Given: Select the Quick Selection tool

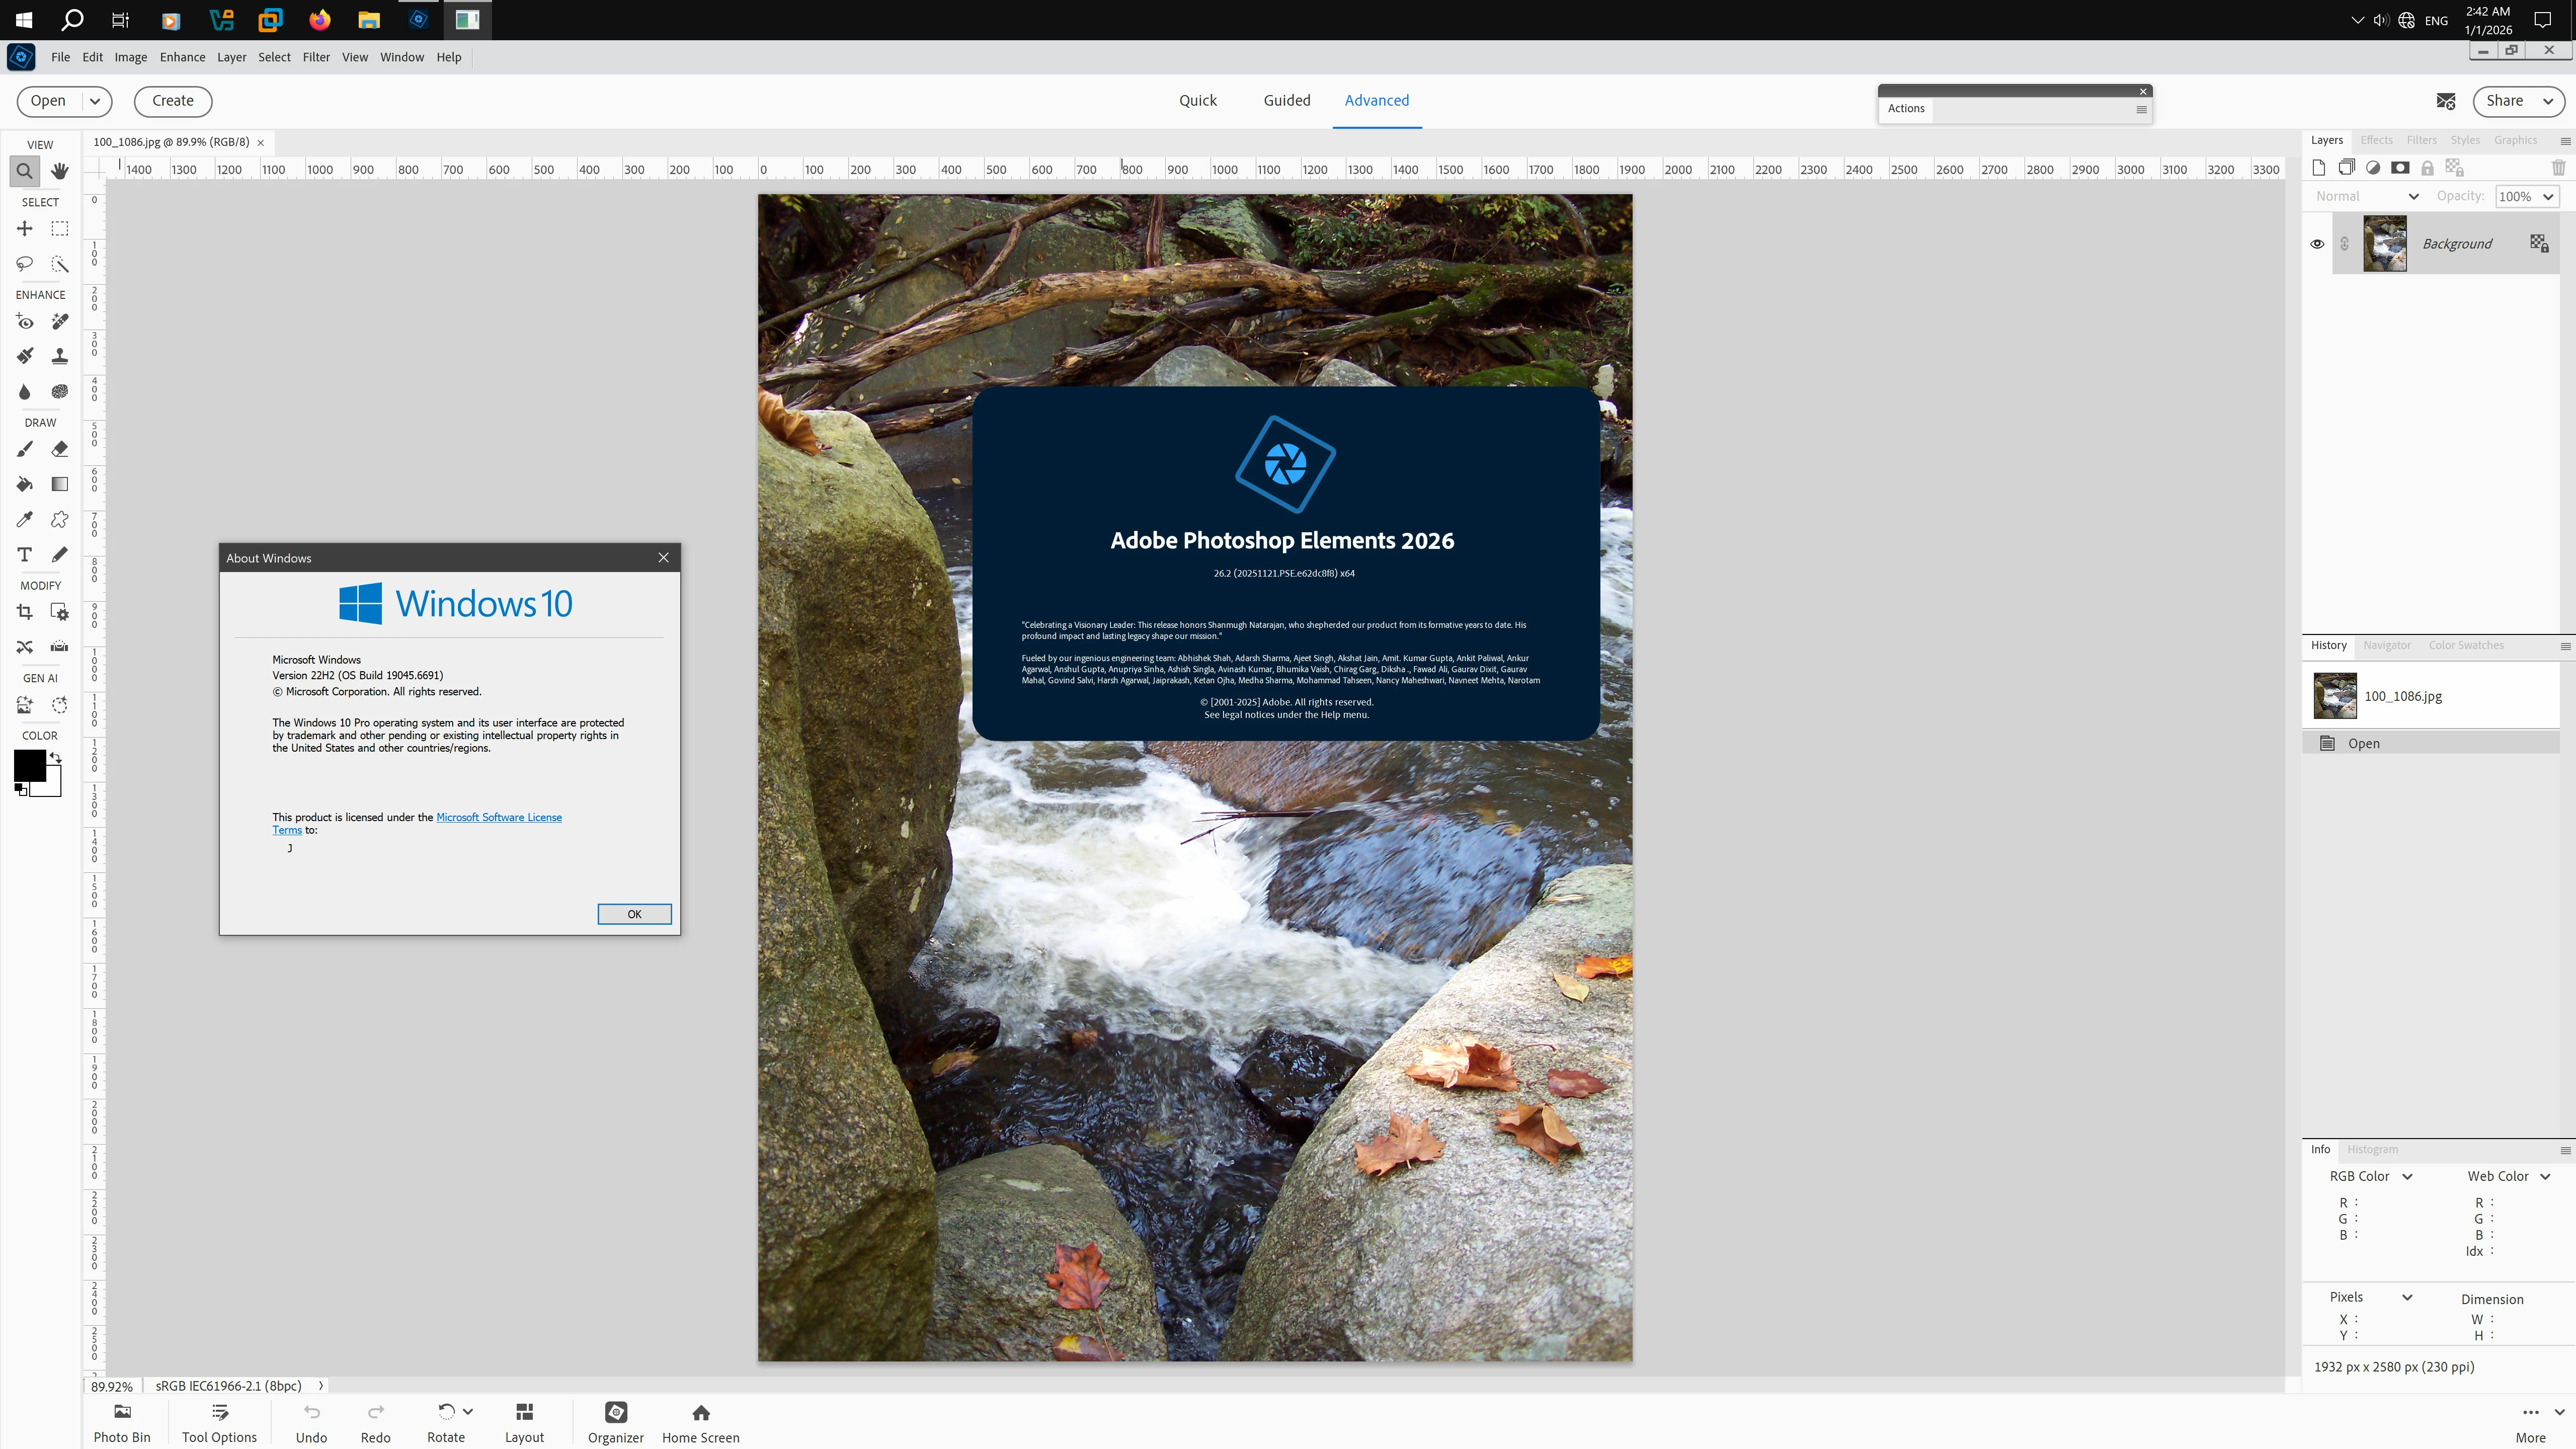Looking at the screenshot, I should (60, 264).
